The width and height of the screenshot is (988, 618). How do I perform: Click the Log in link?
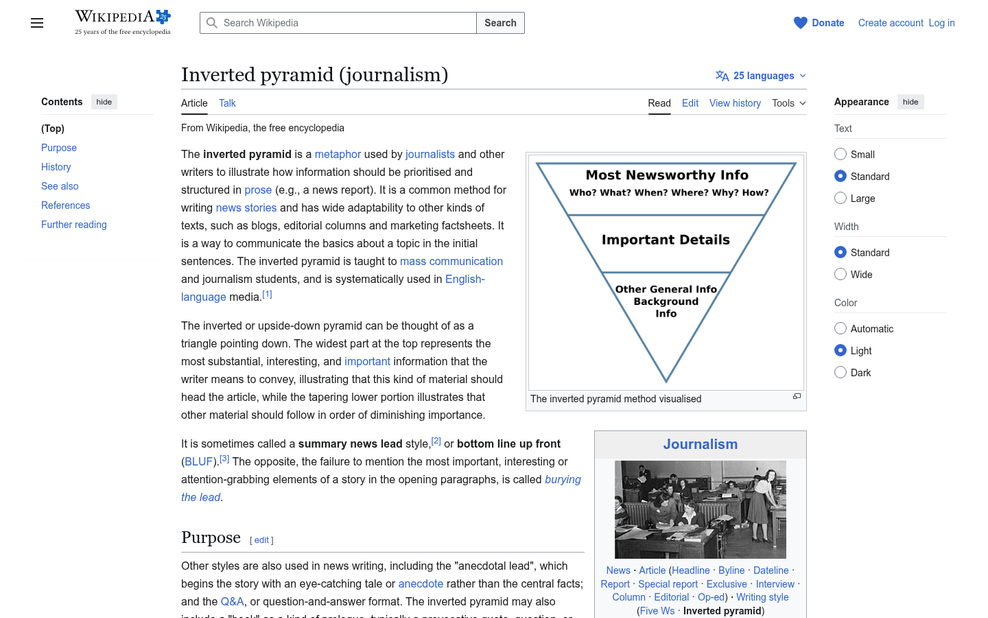pos(941,23)
